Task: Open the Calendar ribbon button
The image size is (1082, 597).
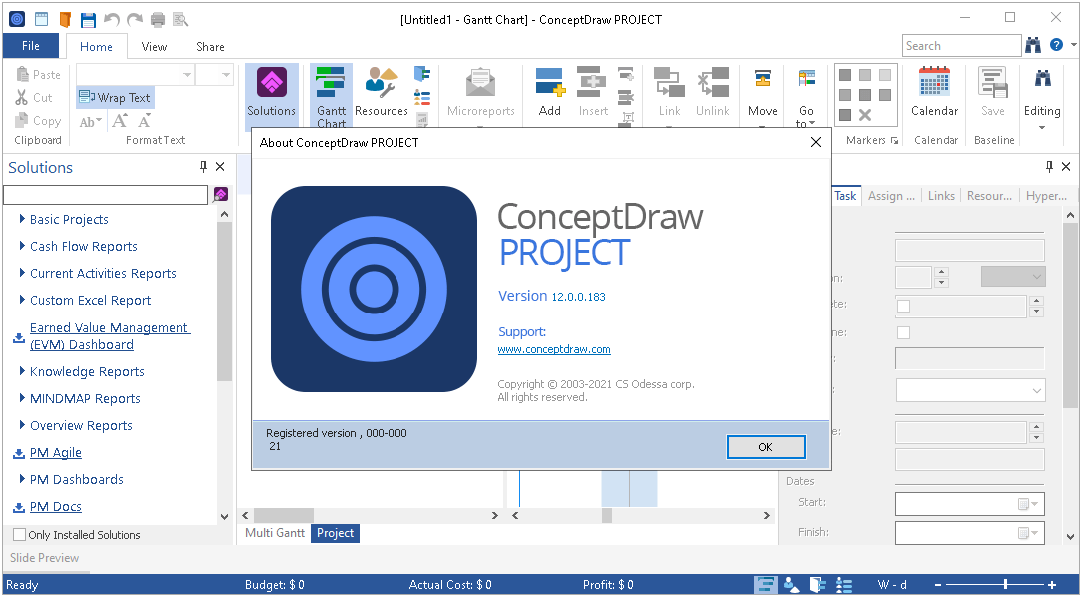Action: [x=934, y=93]
